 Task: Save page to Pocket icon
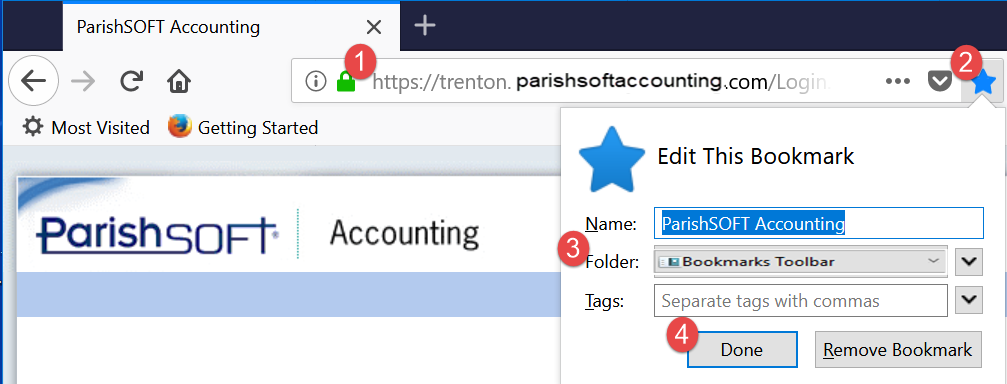tap(940, 82)
